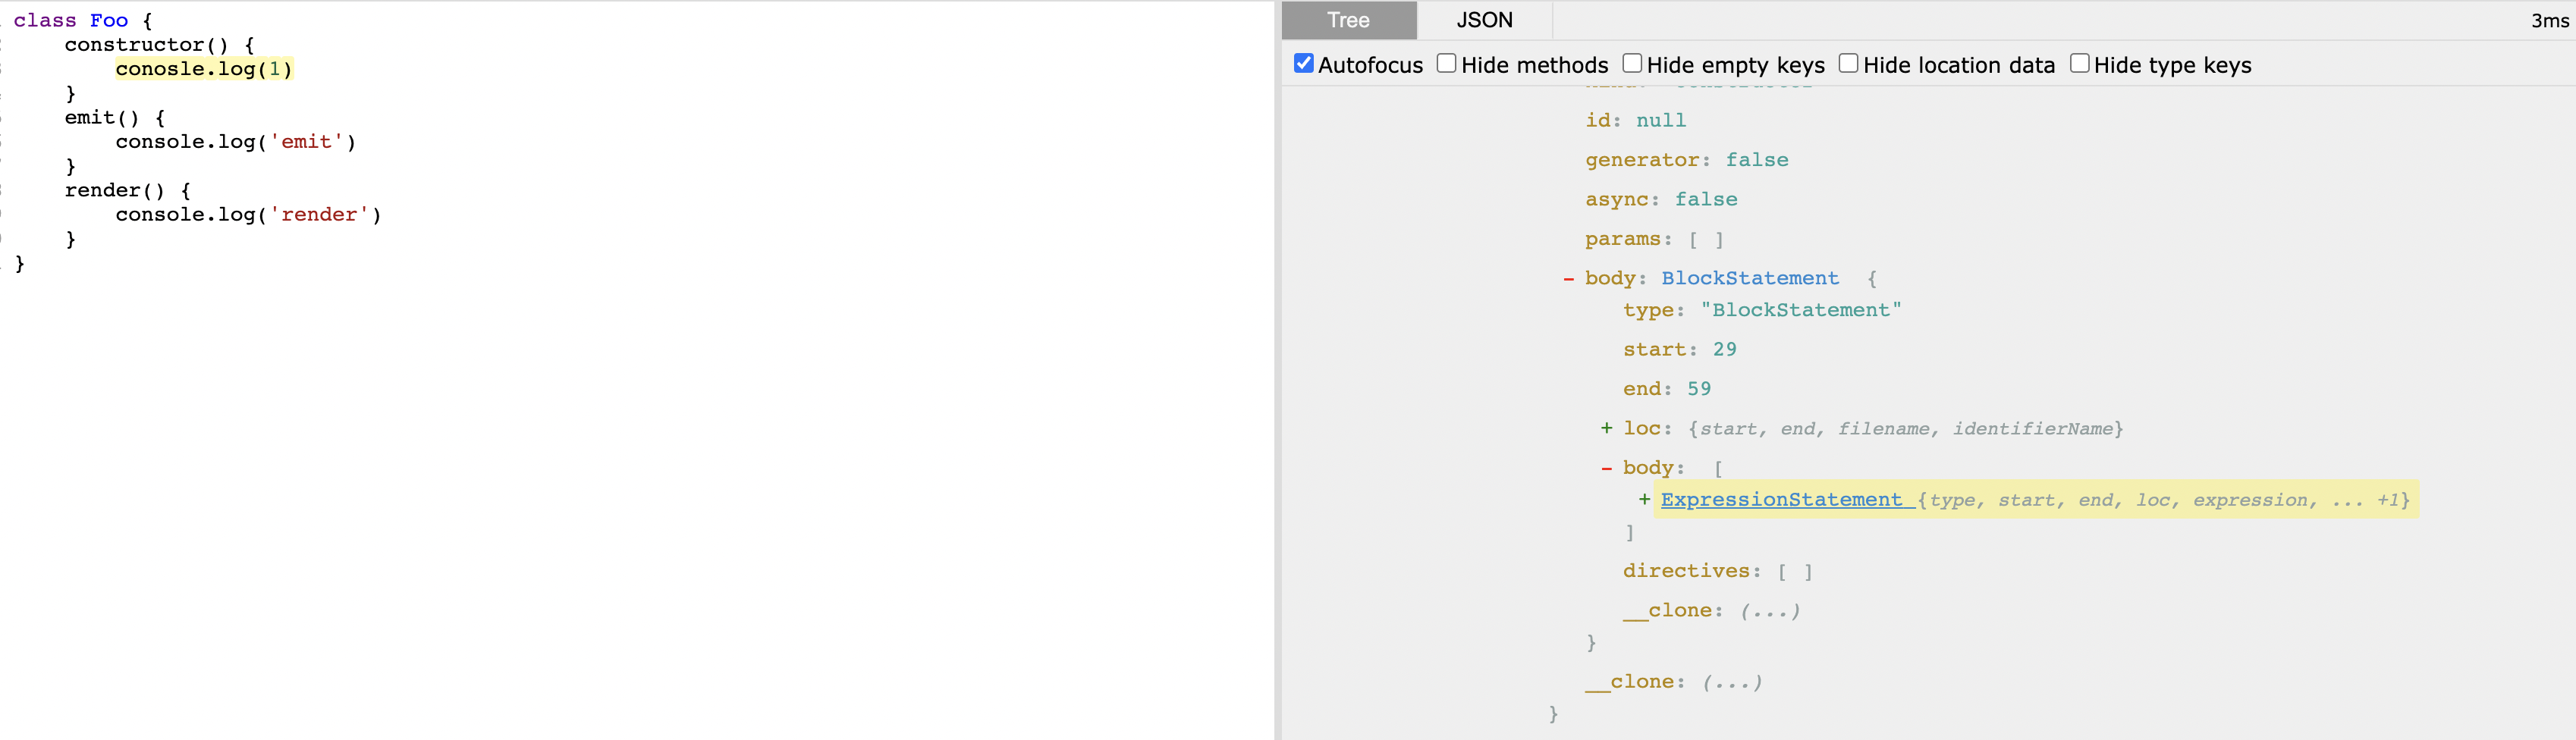Screen dimensions: 2576x740
Task: Expand the highlighted ExpressionStatement with plus sign
Action: pyautogui.click(x=1644, y=499)
